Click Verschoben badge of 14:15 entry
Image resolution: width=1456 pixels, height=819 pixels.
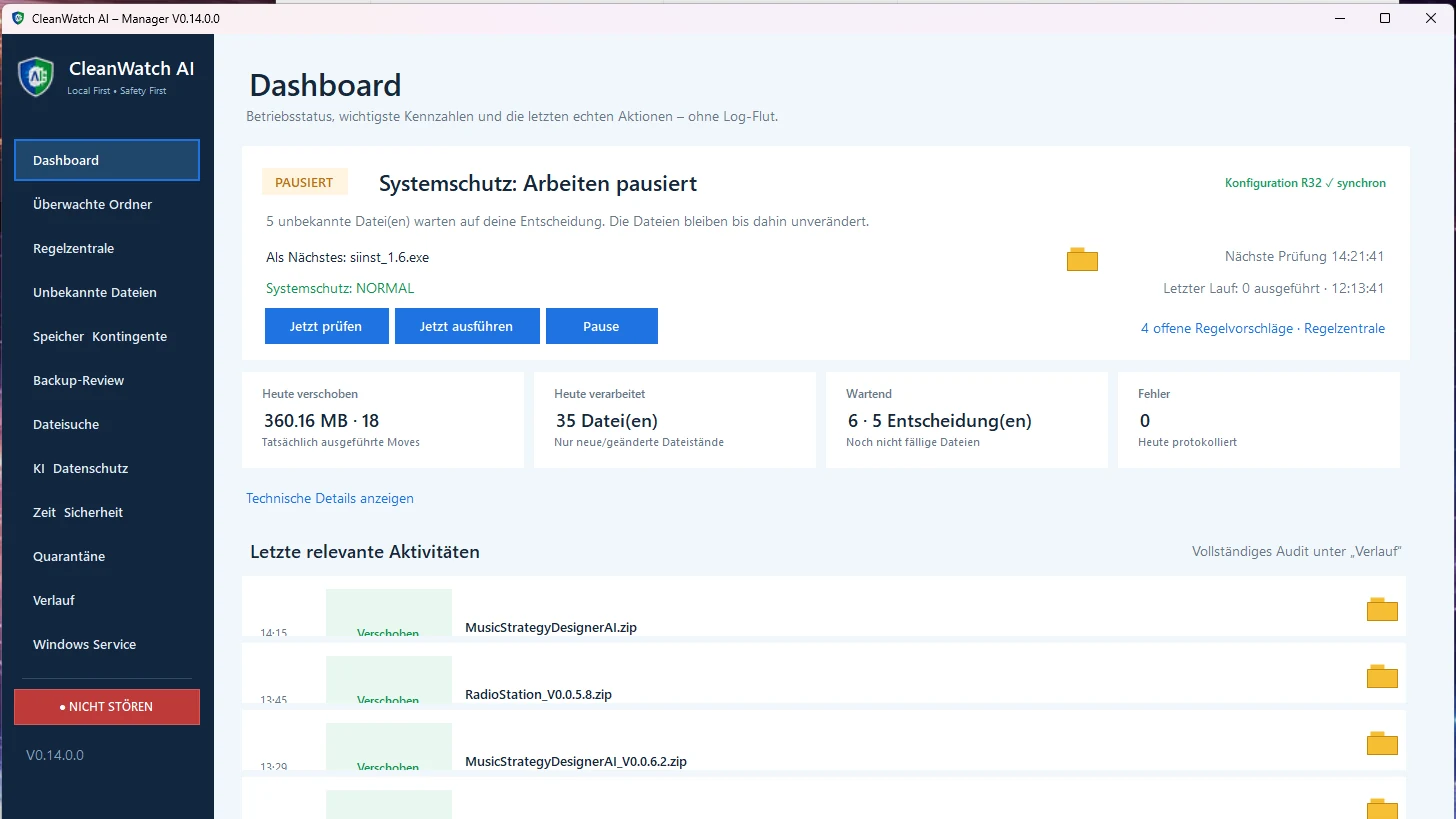pos(389,613)
